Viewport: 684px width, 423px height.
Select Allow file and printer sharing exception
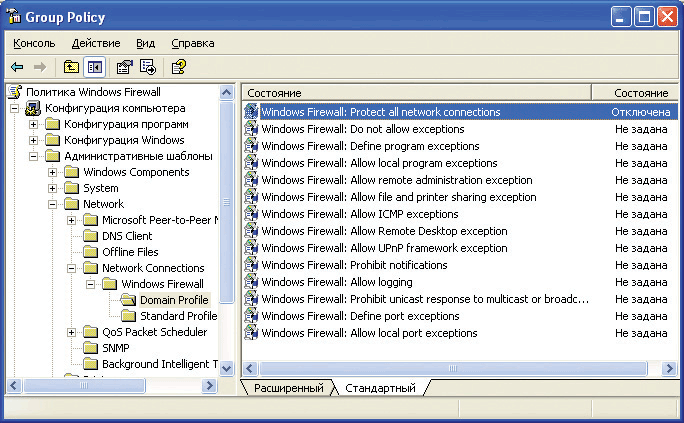(399, 197)
